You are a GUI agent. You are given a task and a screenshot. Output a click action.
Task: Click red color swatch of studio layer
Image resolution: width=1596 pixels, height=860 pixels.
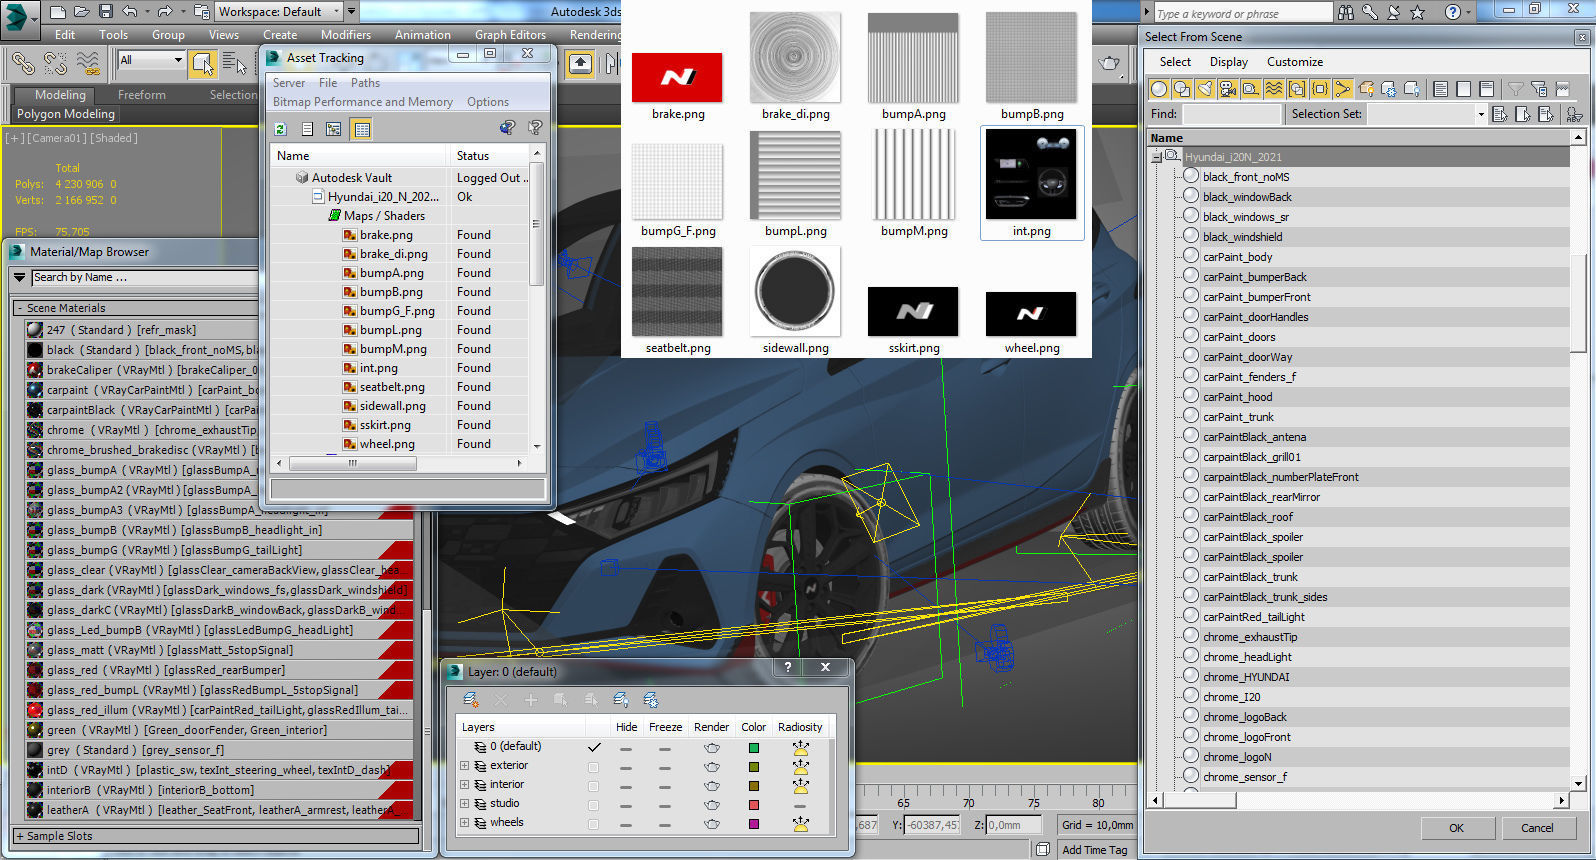753,805
